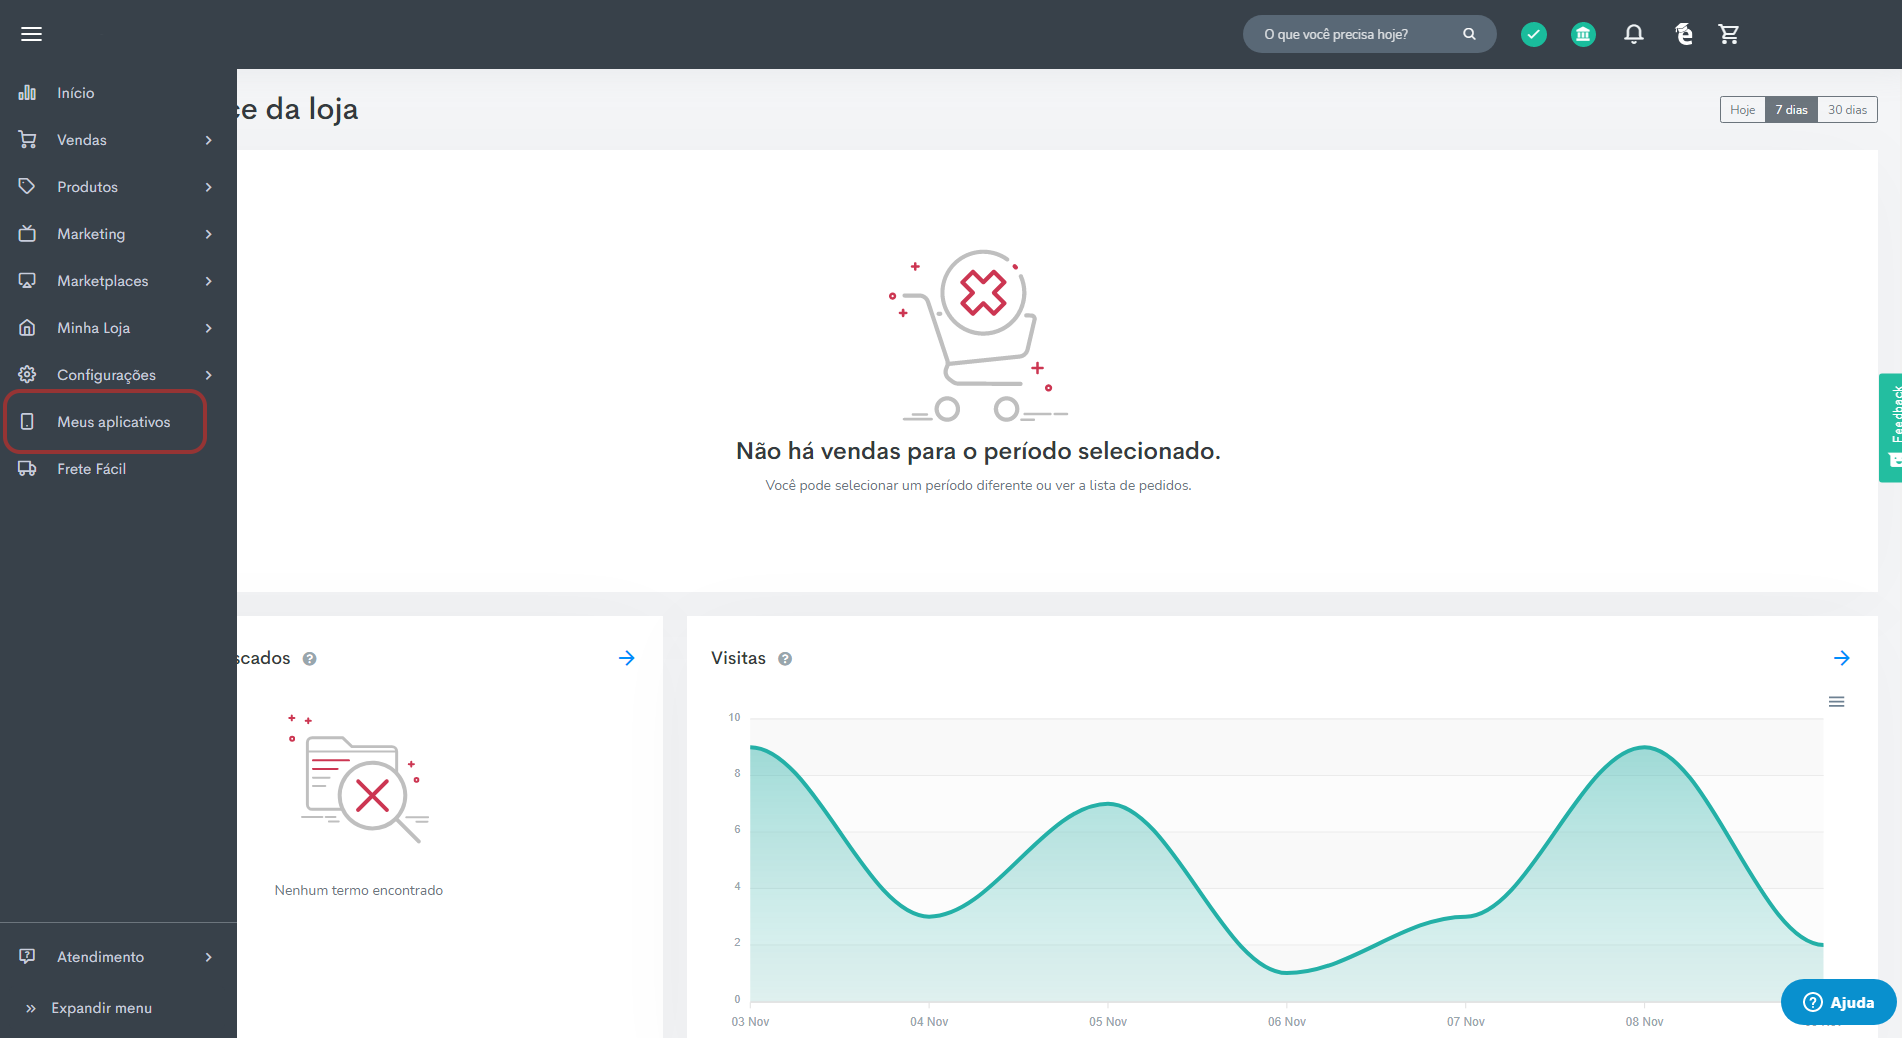Switch the period to 30 dias
This screenshot has width=1902, height=1038.
pos(1846,110)
